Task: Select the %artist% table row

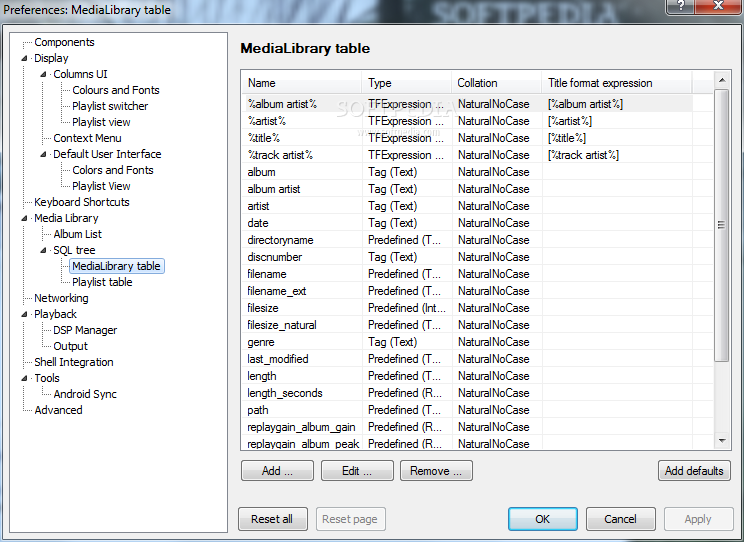Action: [467, 121]
